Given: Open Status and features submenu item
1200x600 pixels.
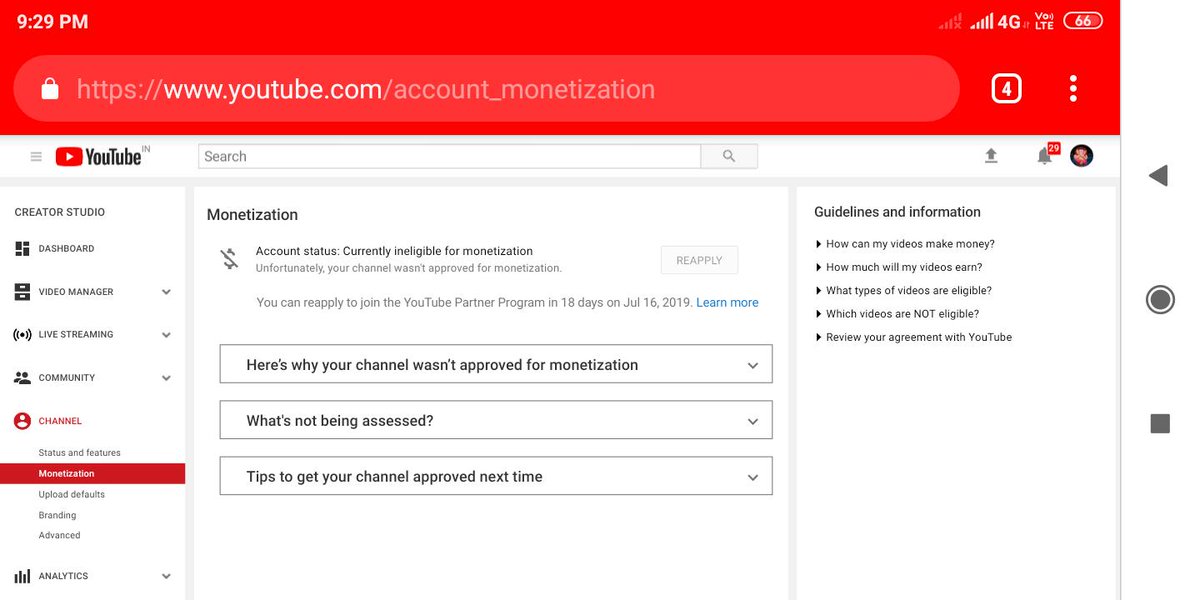Looking at the screenshot, I should click(79, 453).
